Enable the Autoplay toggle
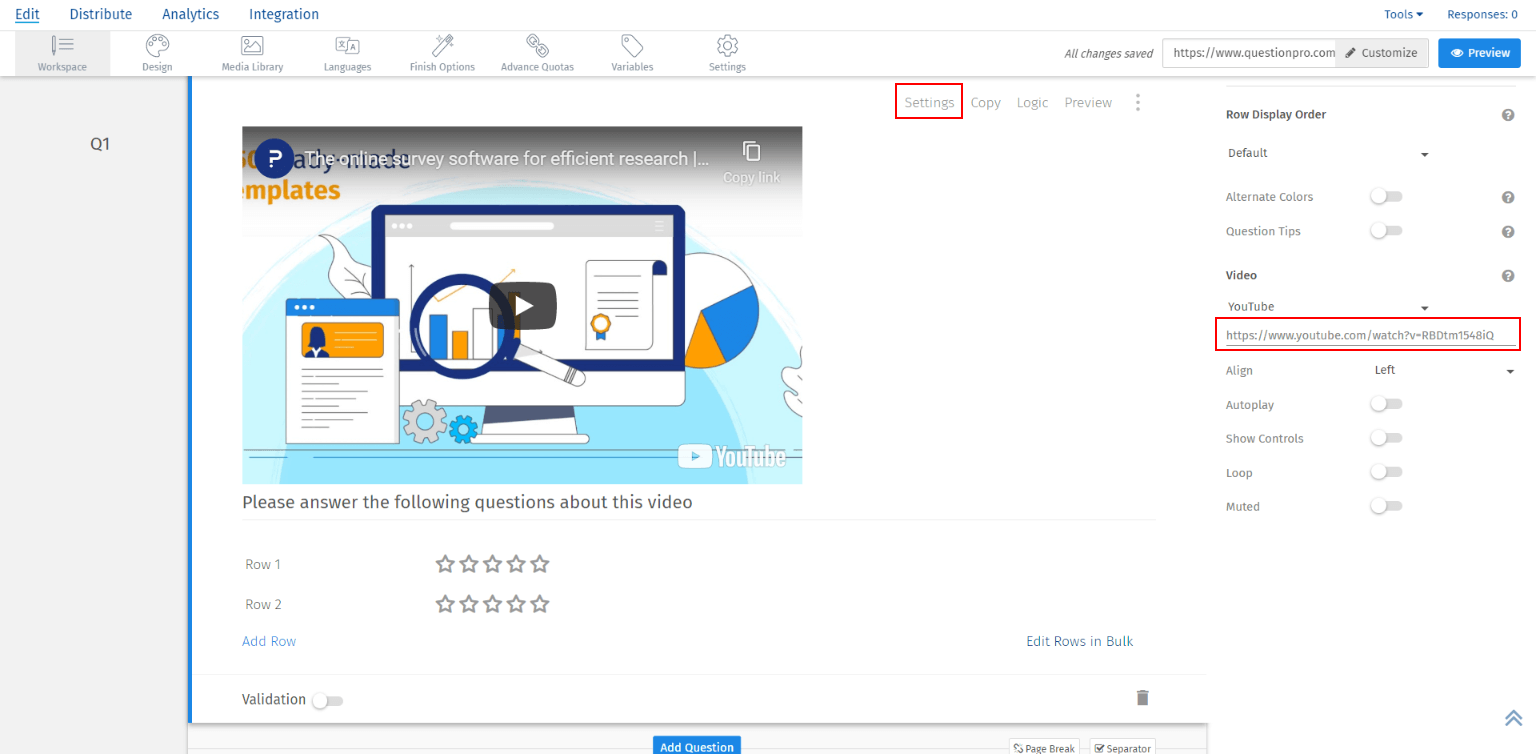Image resolution: width=1536 pixels, height=754 pixels. click(x=1386, y=403)
